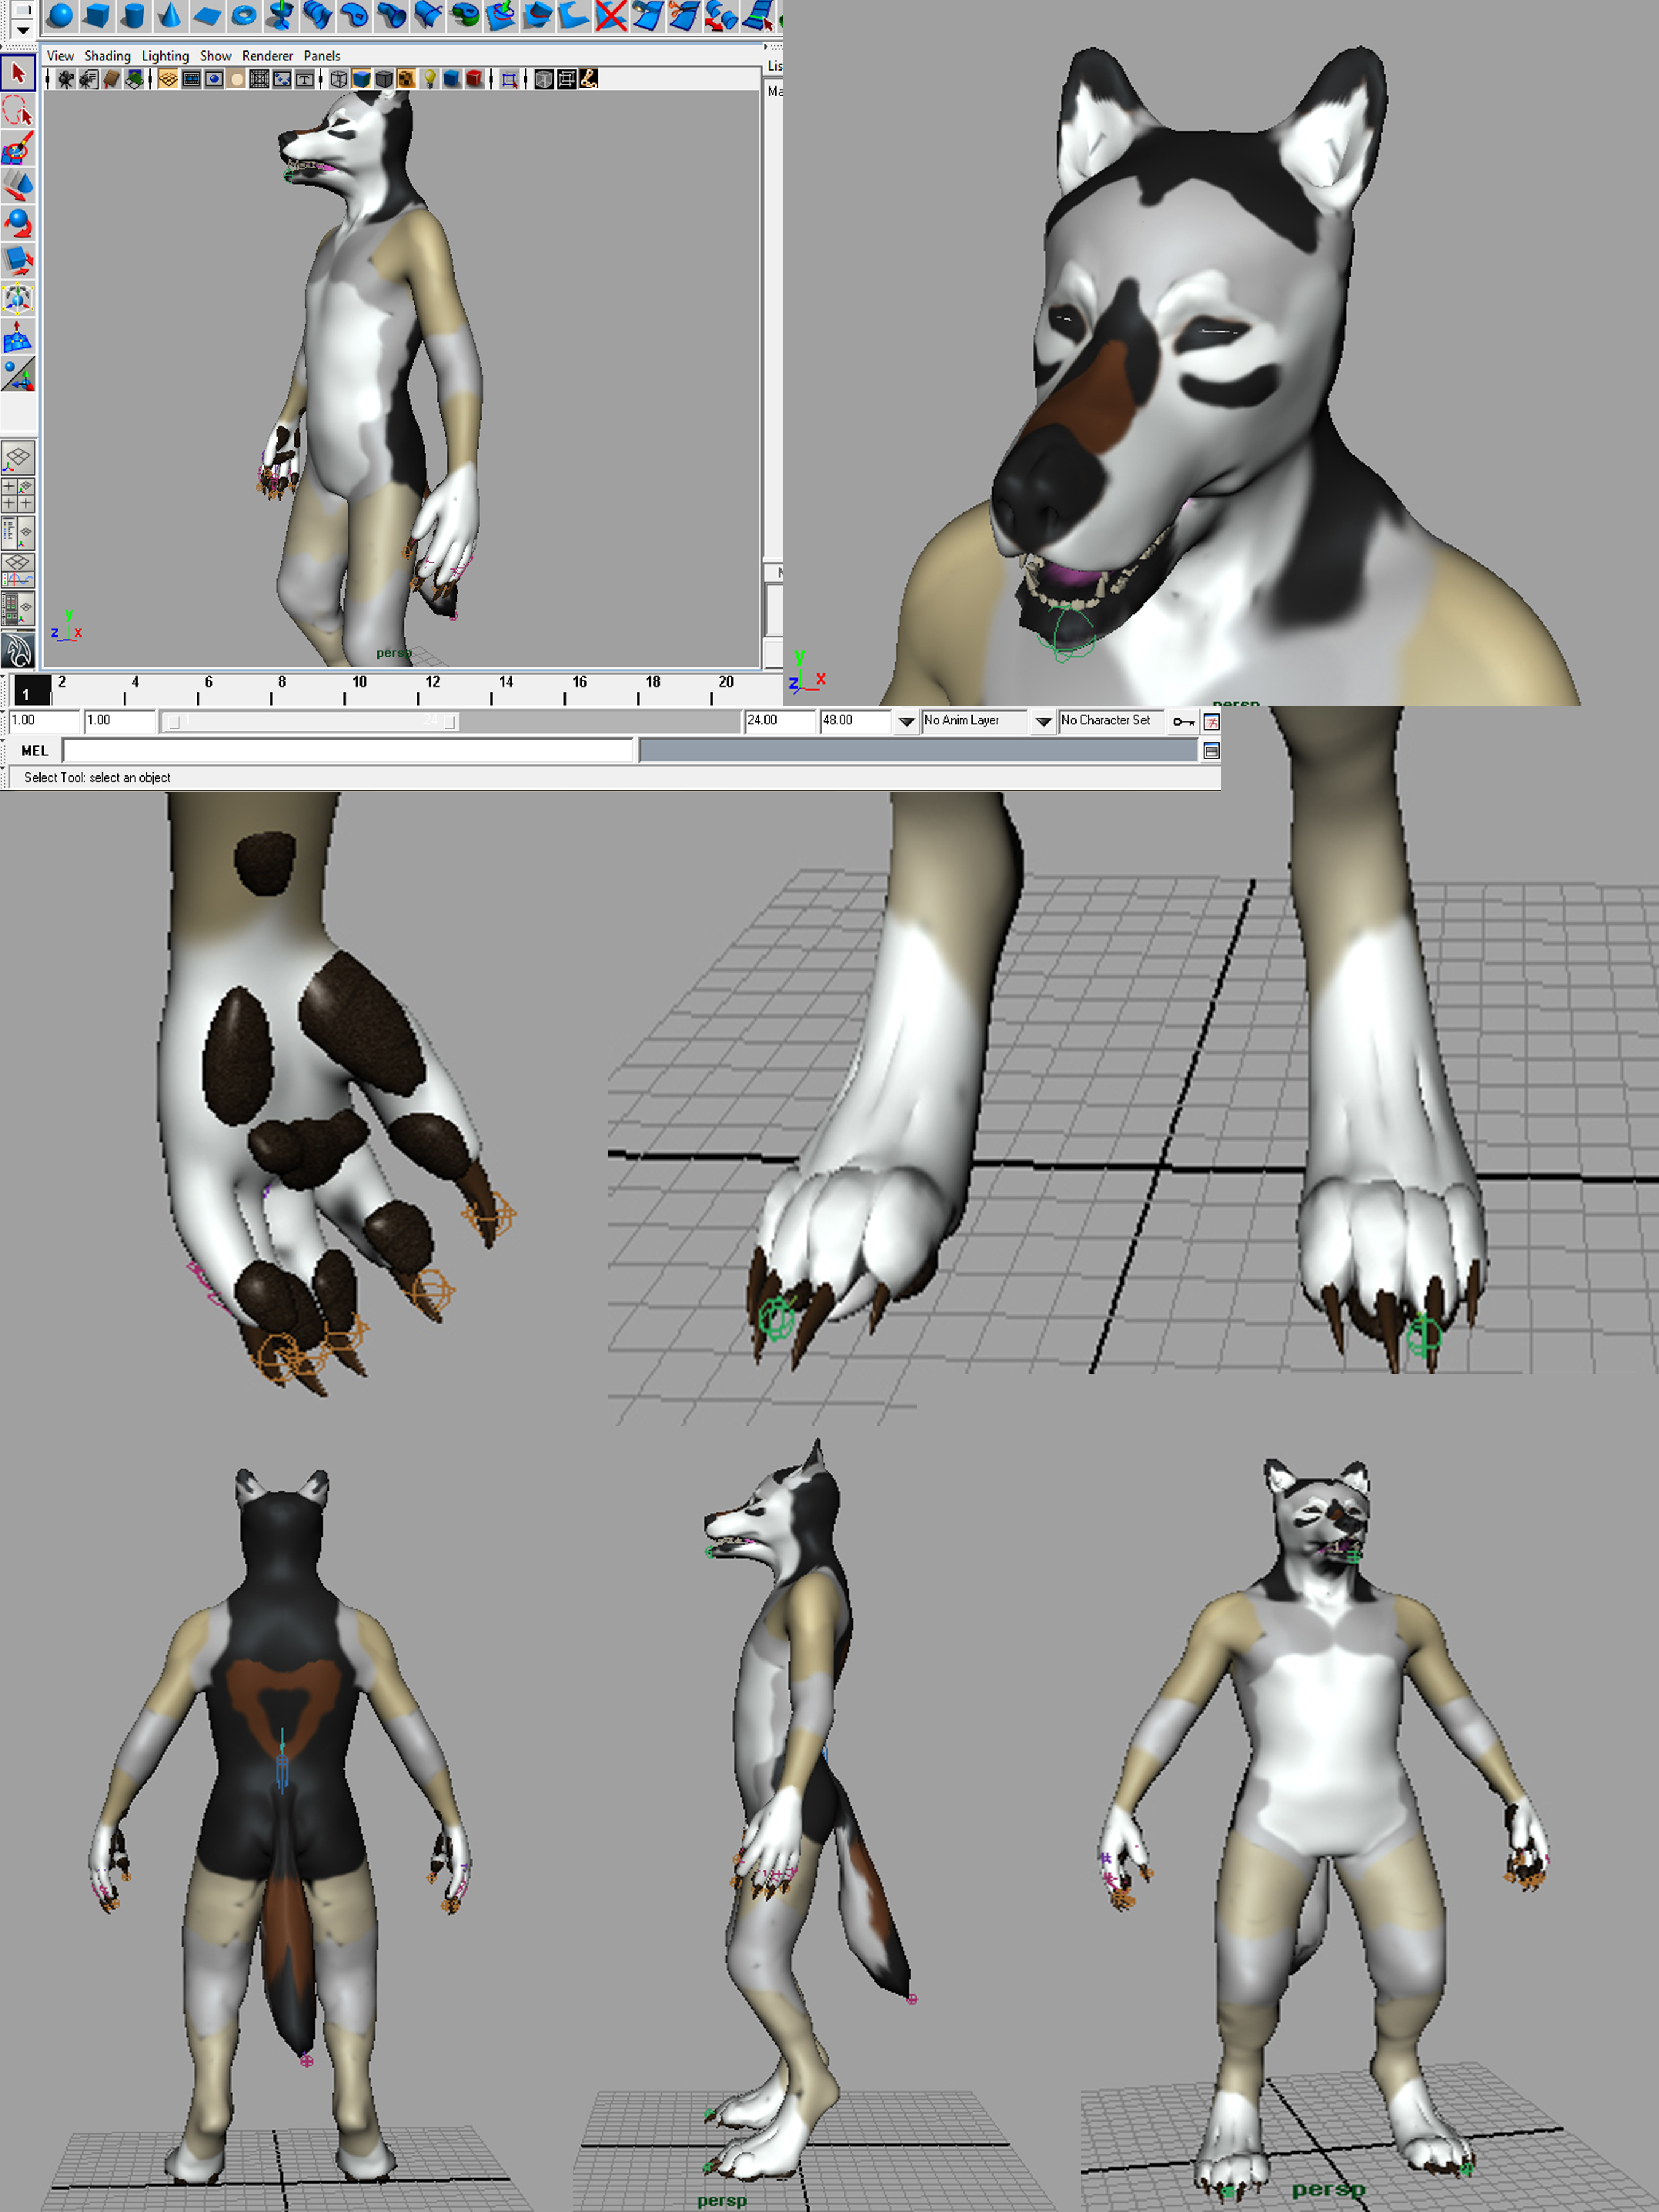Toggle Use All Lights bulb icon
This screenshot has height=2212, width=1659.
[x=430, y=79]
